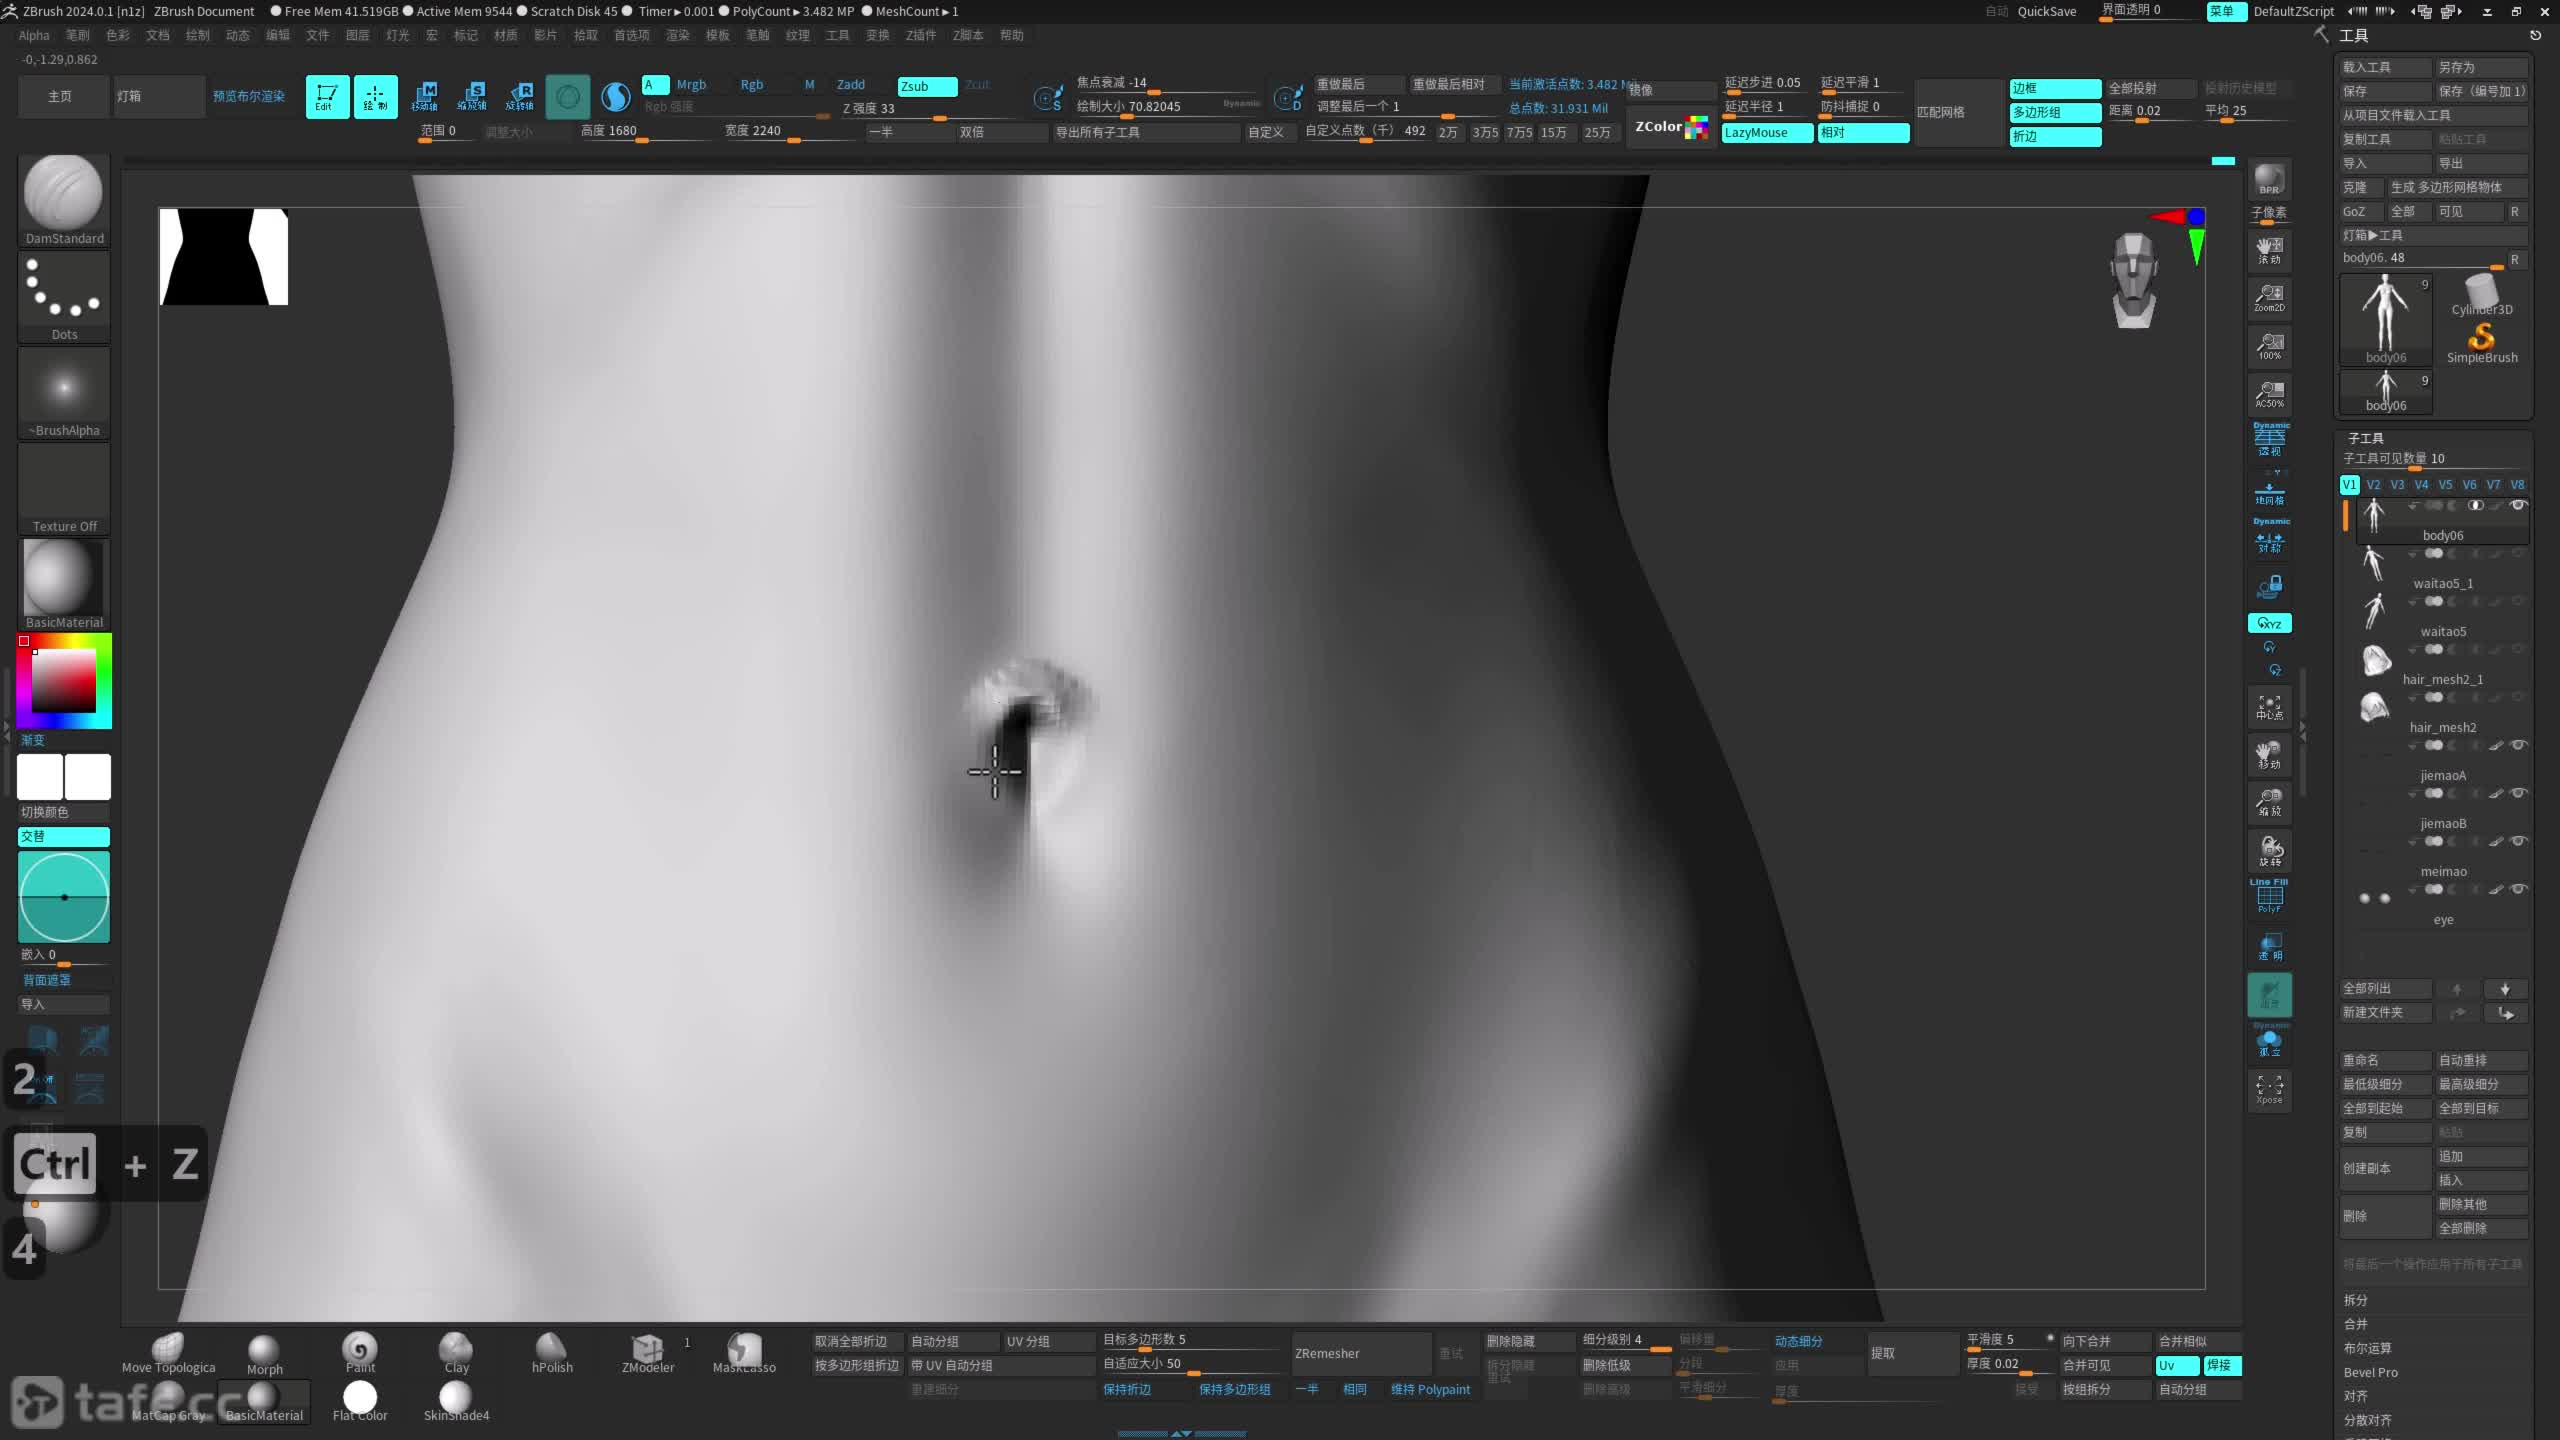The height and width of the screenshot is (1440, 2560).
Task: Click the camera lock icon
Action: point(2269,586)
